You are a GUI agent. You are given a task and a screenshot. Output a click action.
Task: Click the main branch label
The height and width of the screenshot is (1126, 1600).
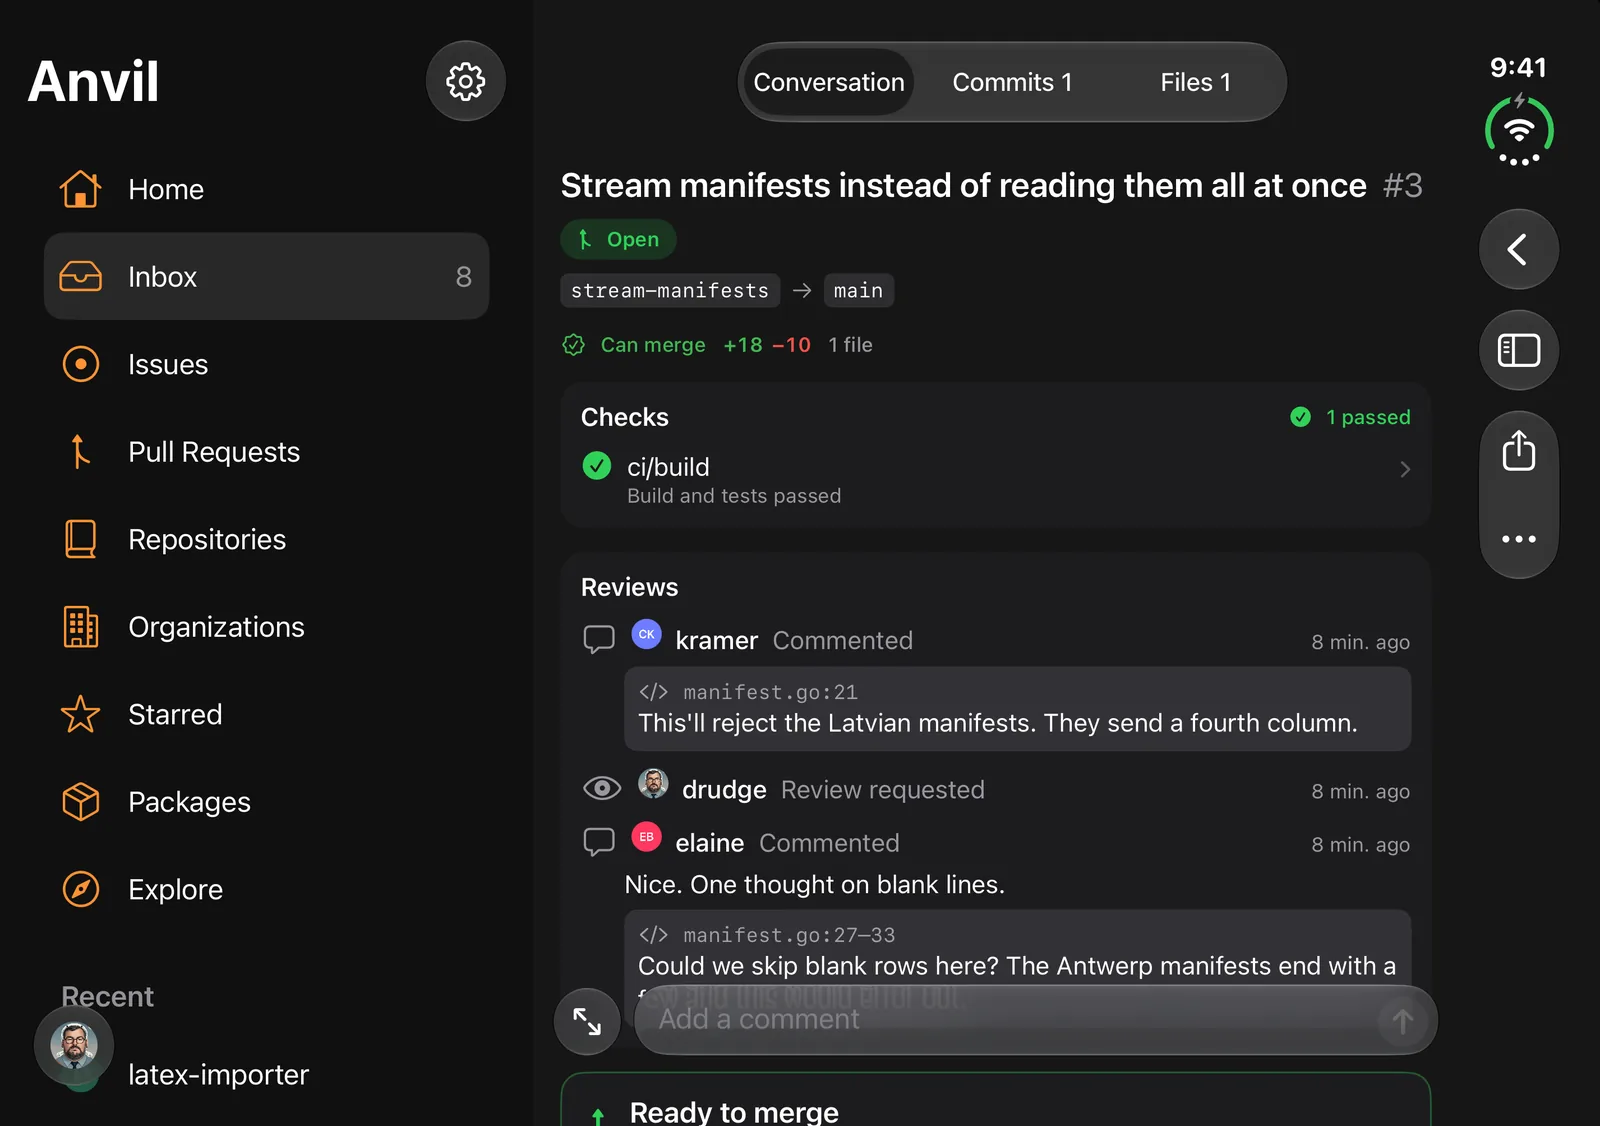[858, 290]
